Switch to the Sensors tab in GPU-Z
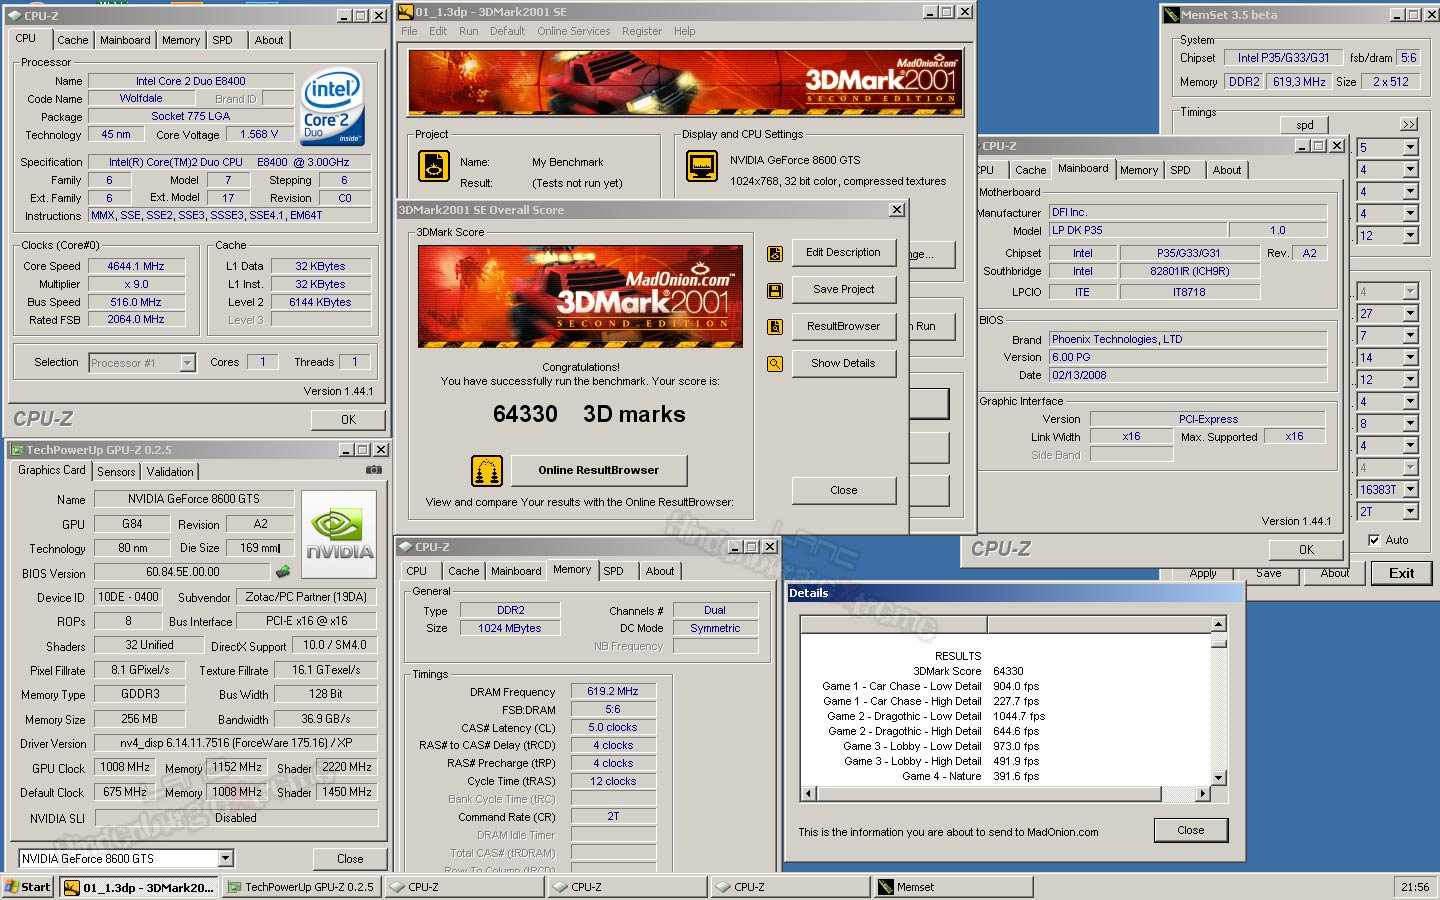Viewport: 1440px width, 900px height. point(116,472)
